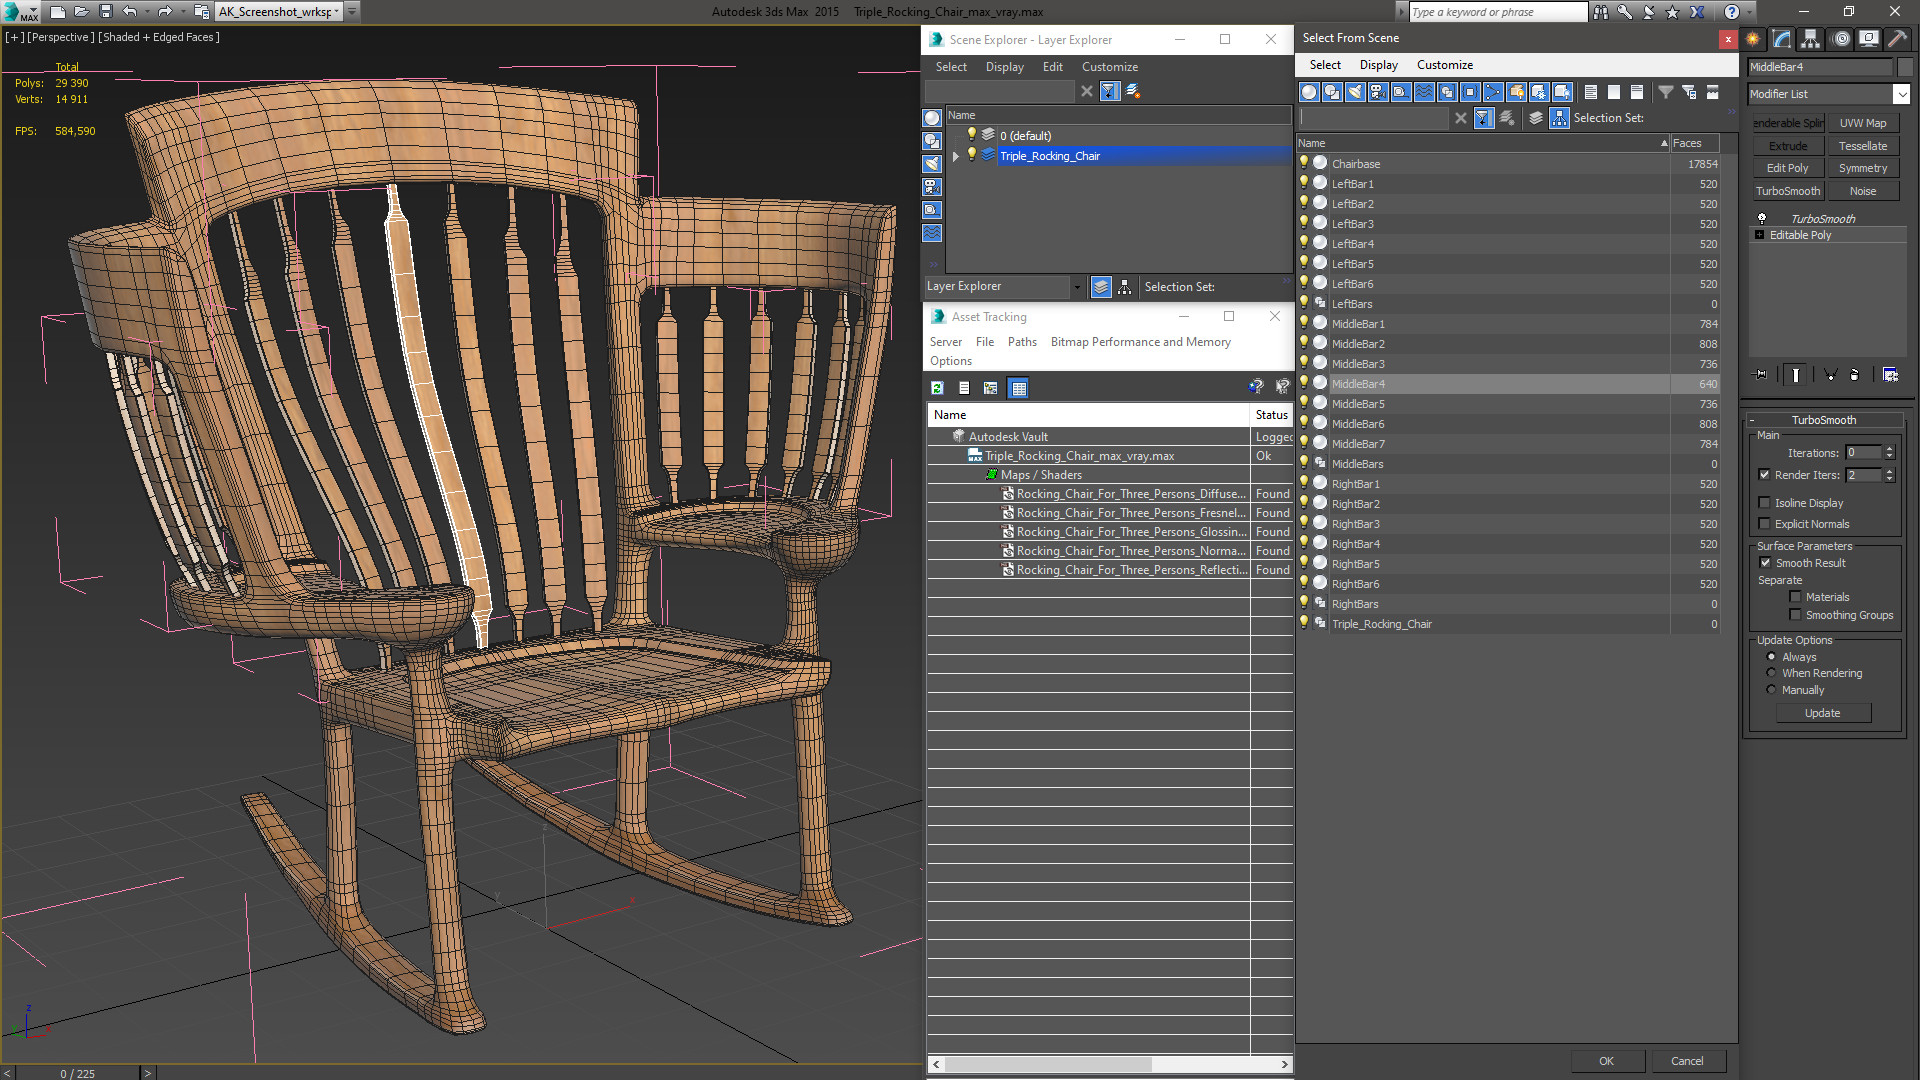1920x1080 pixels.
Task: Open the Paths menu in Asset Tracking
Action: (x=1021, y=342)
